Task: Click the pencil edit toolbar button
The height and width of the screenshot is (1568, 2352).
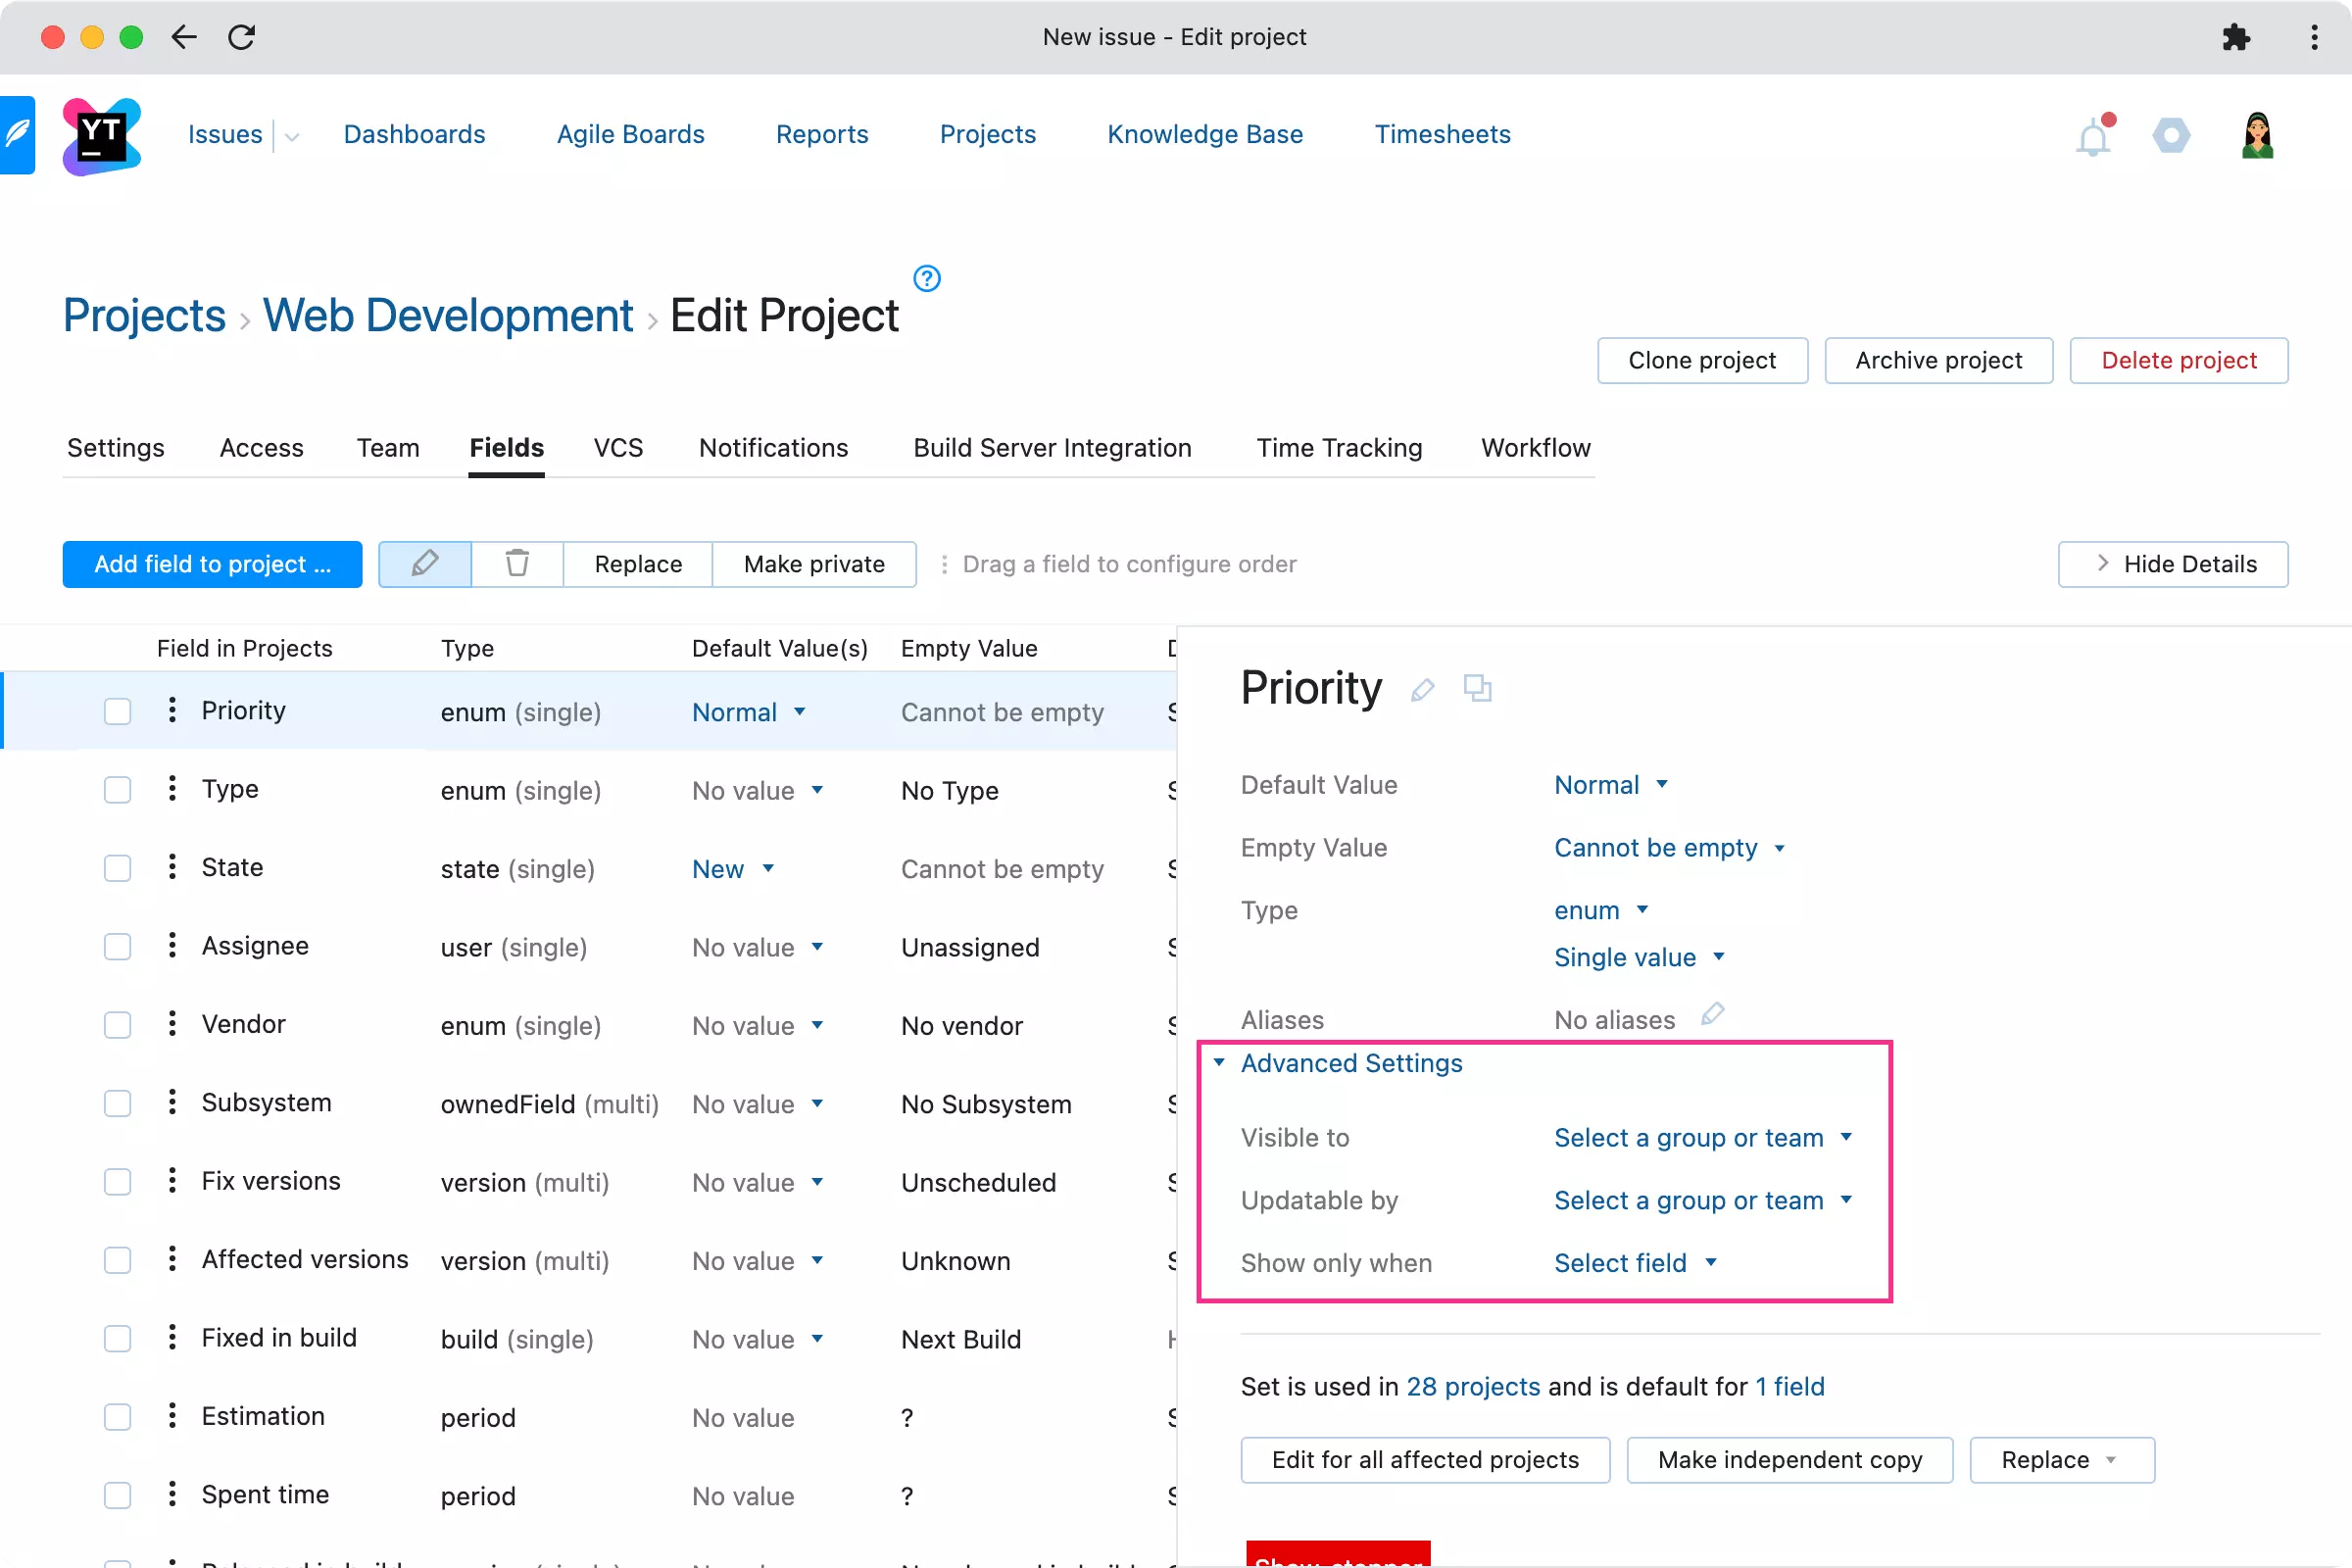Action: point(425,564)
